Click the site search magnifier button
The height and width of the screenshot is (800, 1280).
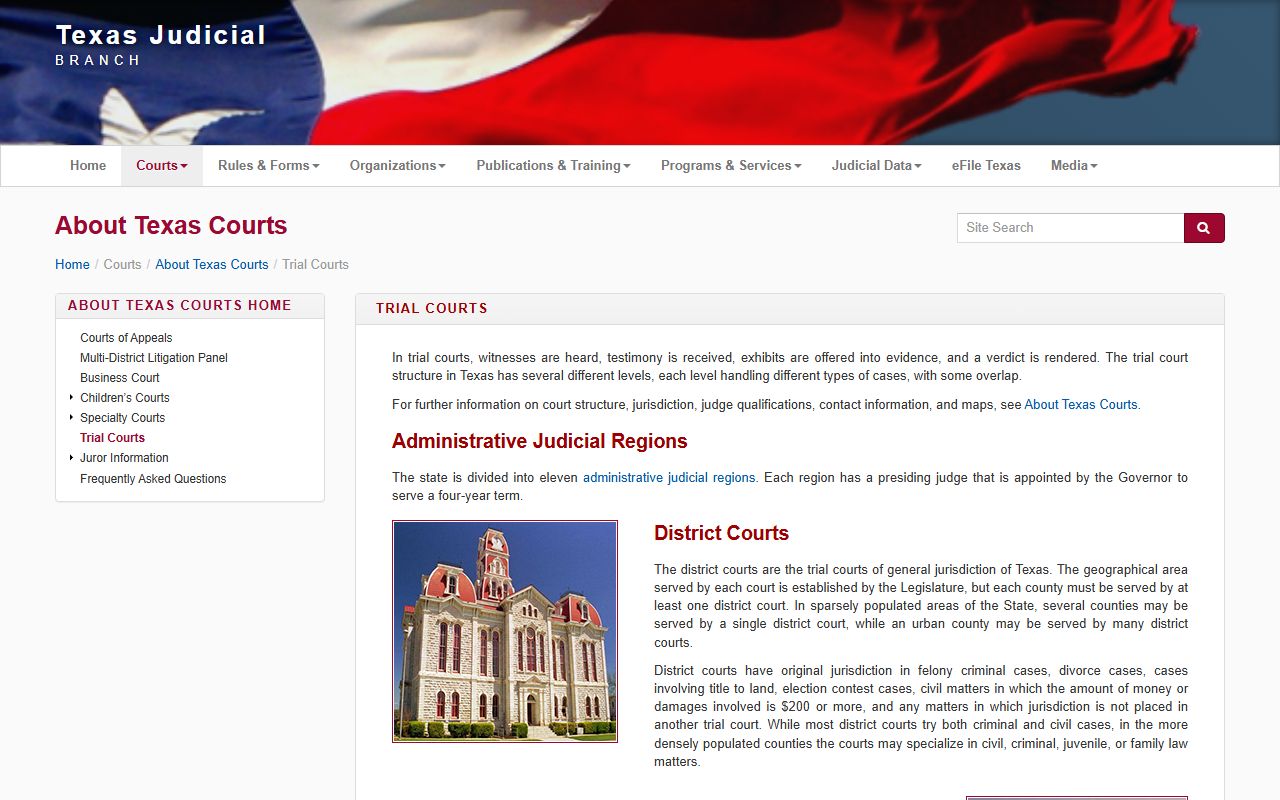(1204, 228)
